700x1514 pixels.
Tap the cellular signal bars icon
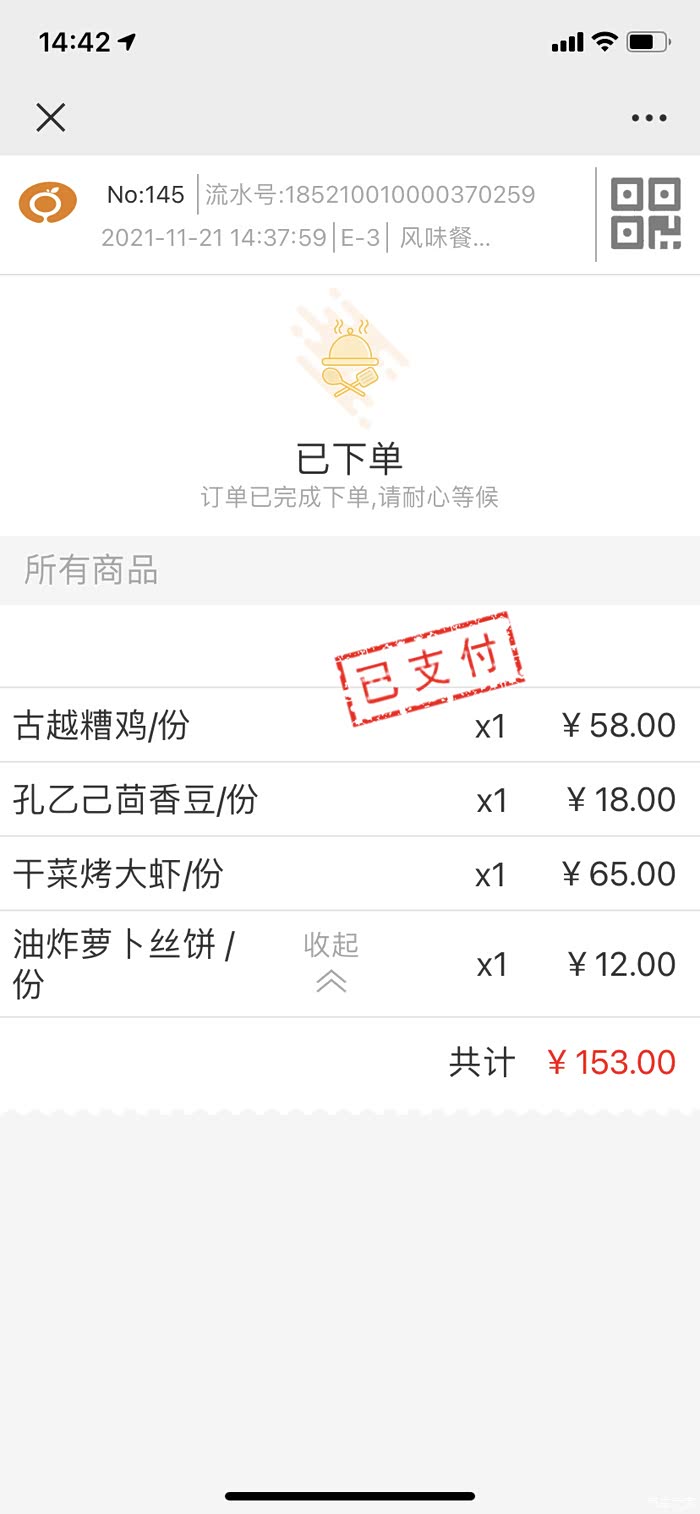coord(567,42)
